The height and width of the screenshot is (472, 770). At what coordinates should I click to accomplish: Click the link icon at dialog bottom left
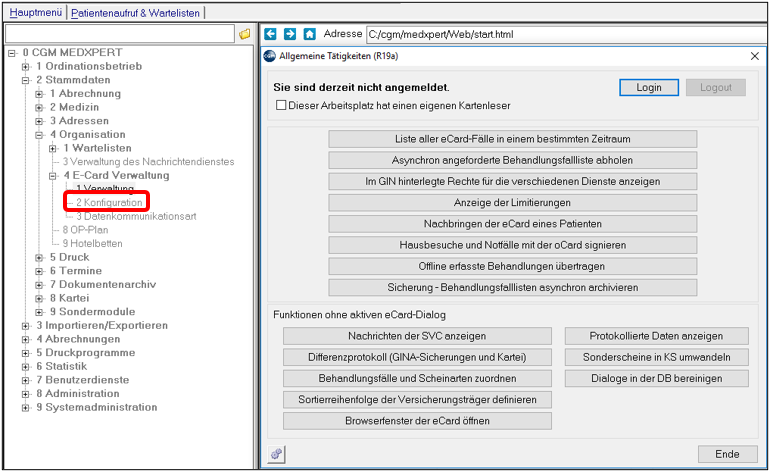(x=276, y=454)
